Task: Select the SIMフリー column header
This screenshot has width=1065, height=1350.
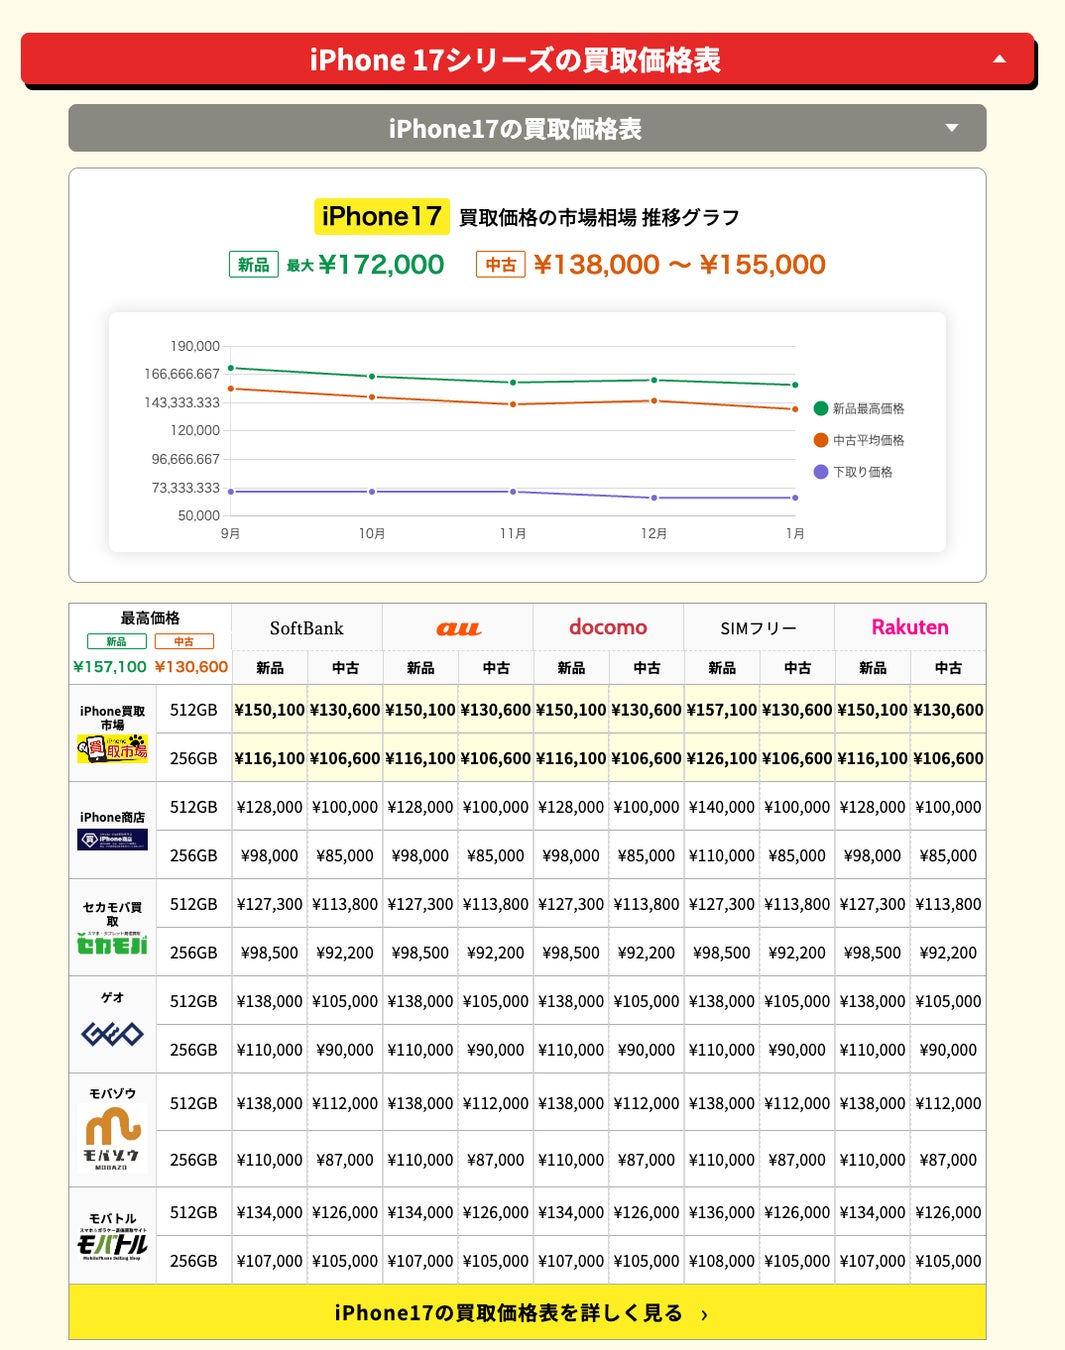Action: pos(758,628)
